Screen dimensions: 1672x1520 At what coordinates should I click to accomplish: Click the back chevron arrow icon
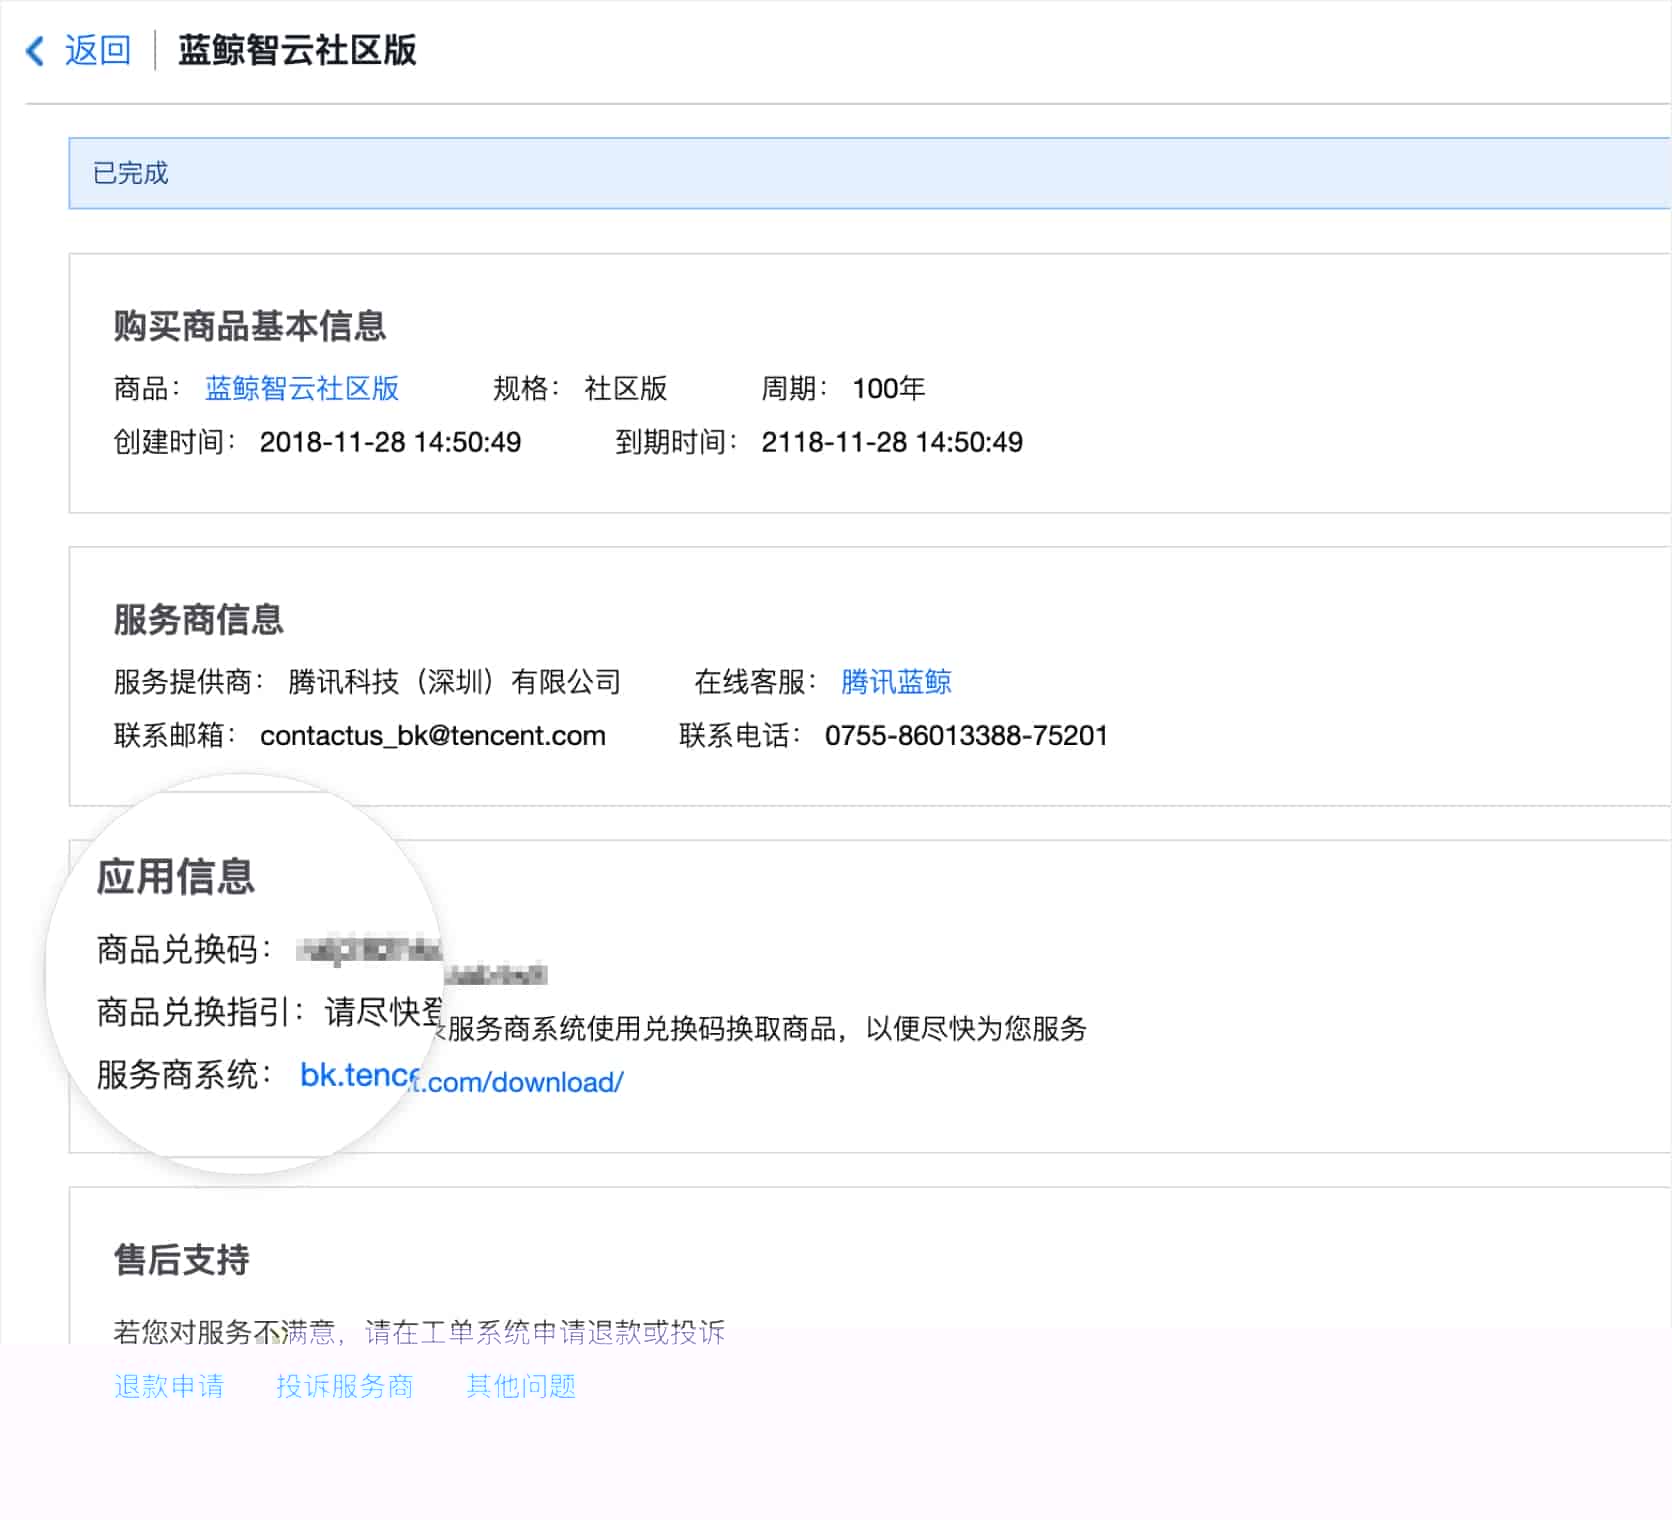pos(35,50)
